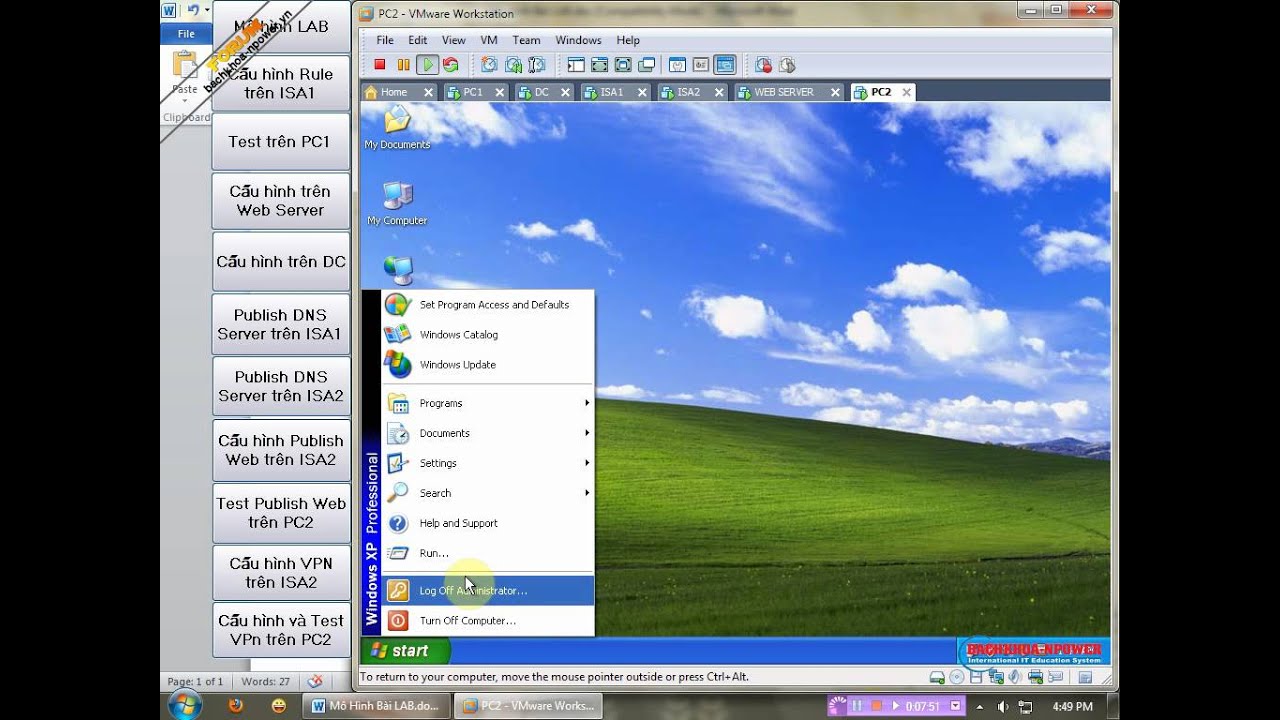Expand the Settings submenu
The width and height of the screenshot is (1280, 720).
point(488,463)
